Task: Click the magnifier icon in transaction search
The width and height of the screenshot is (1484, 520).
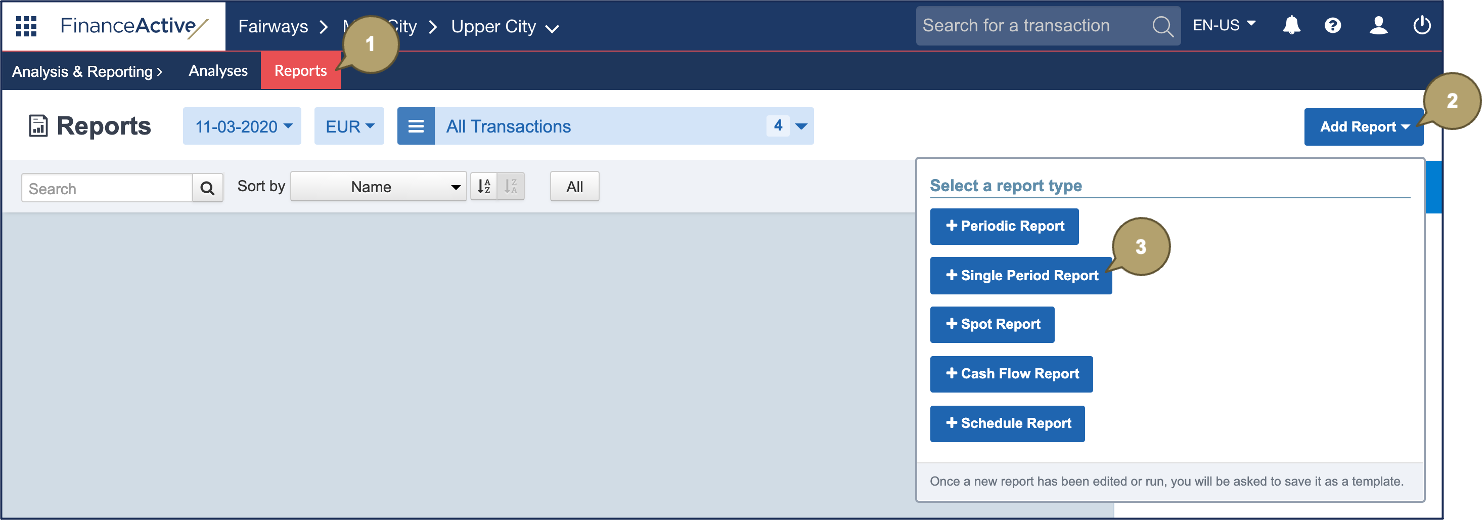Action: click(1162, 26)
